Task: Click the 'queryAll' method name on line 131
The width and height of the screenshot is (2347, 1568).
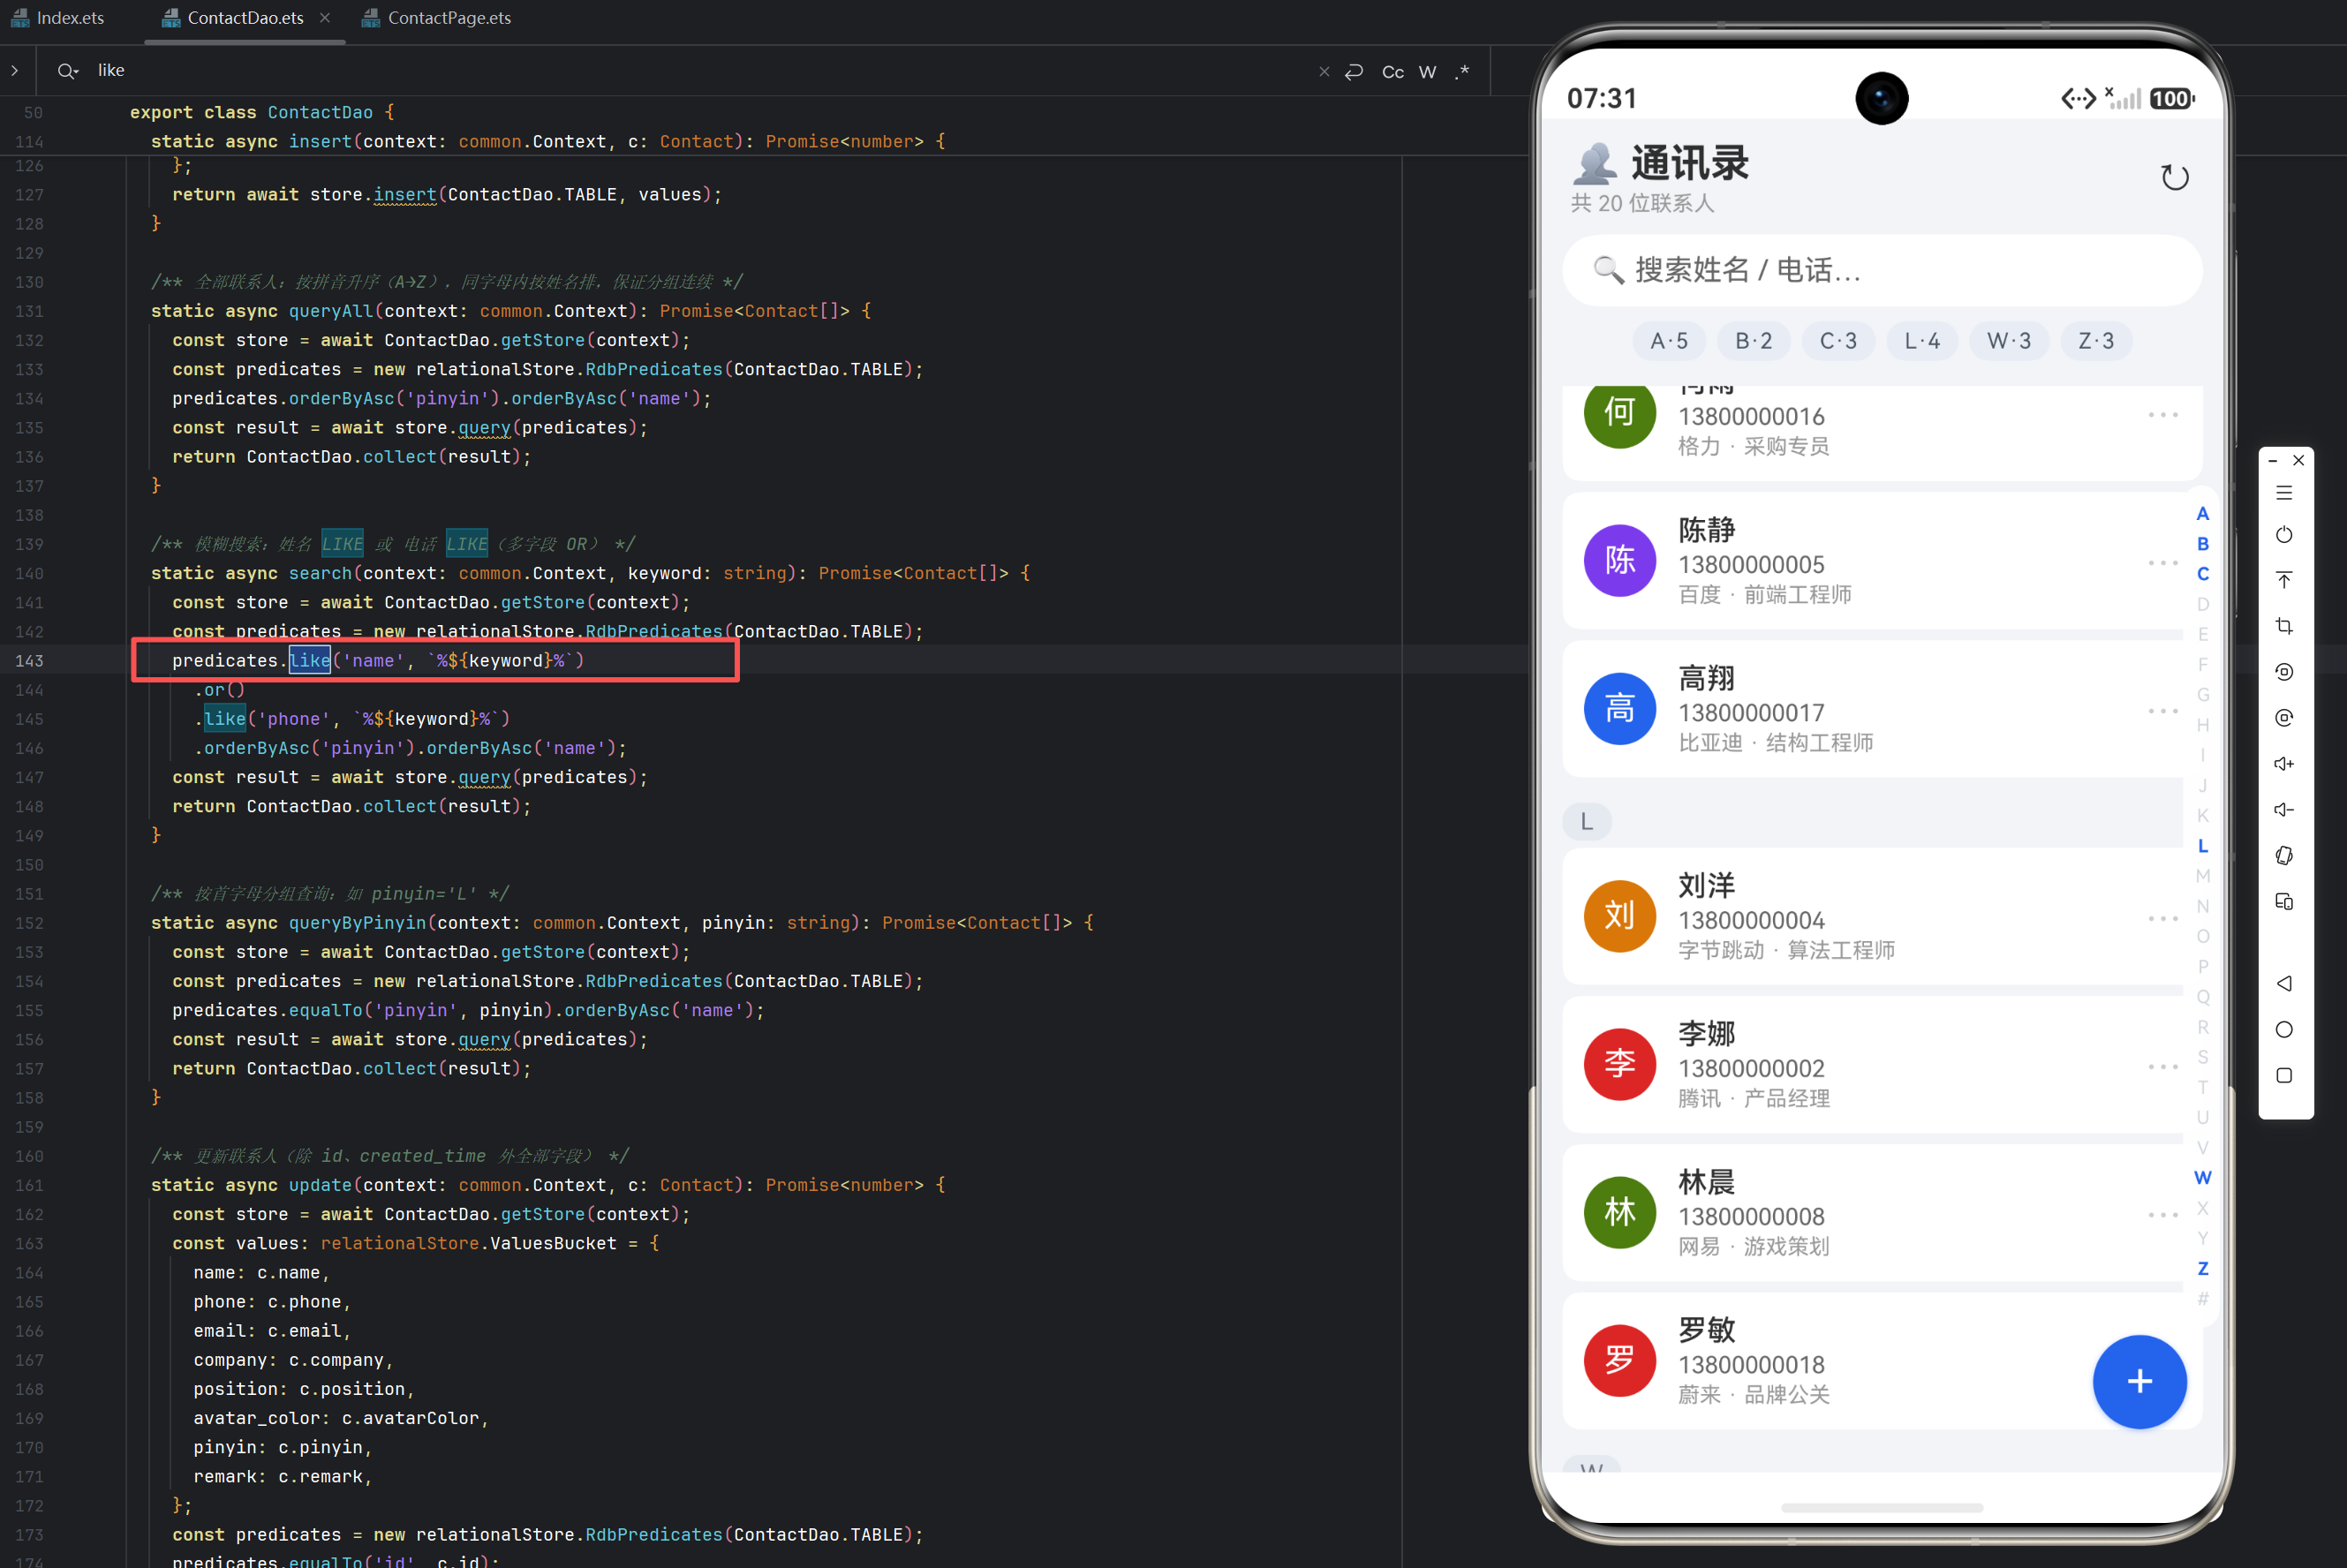Action: (x=331, y=311)
